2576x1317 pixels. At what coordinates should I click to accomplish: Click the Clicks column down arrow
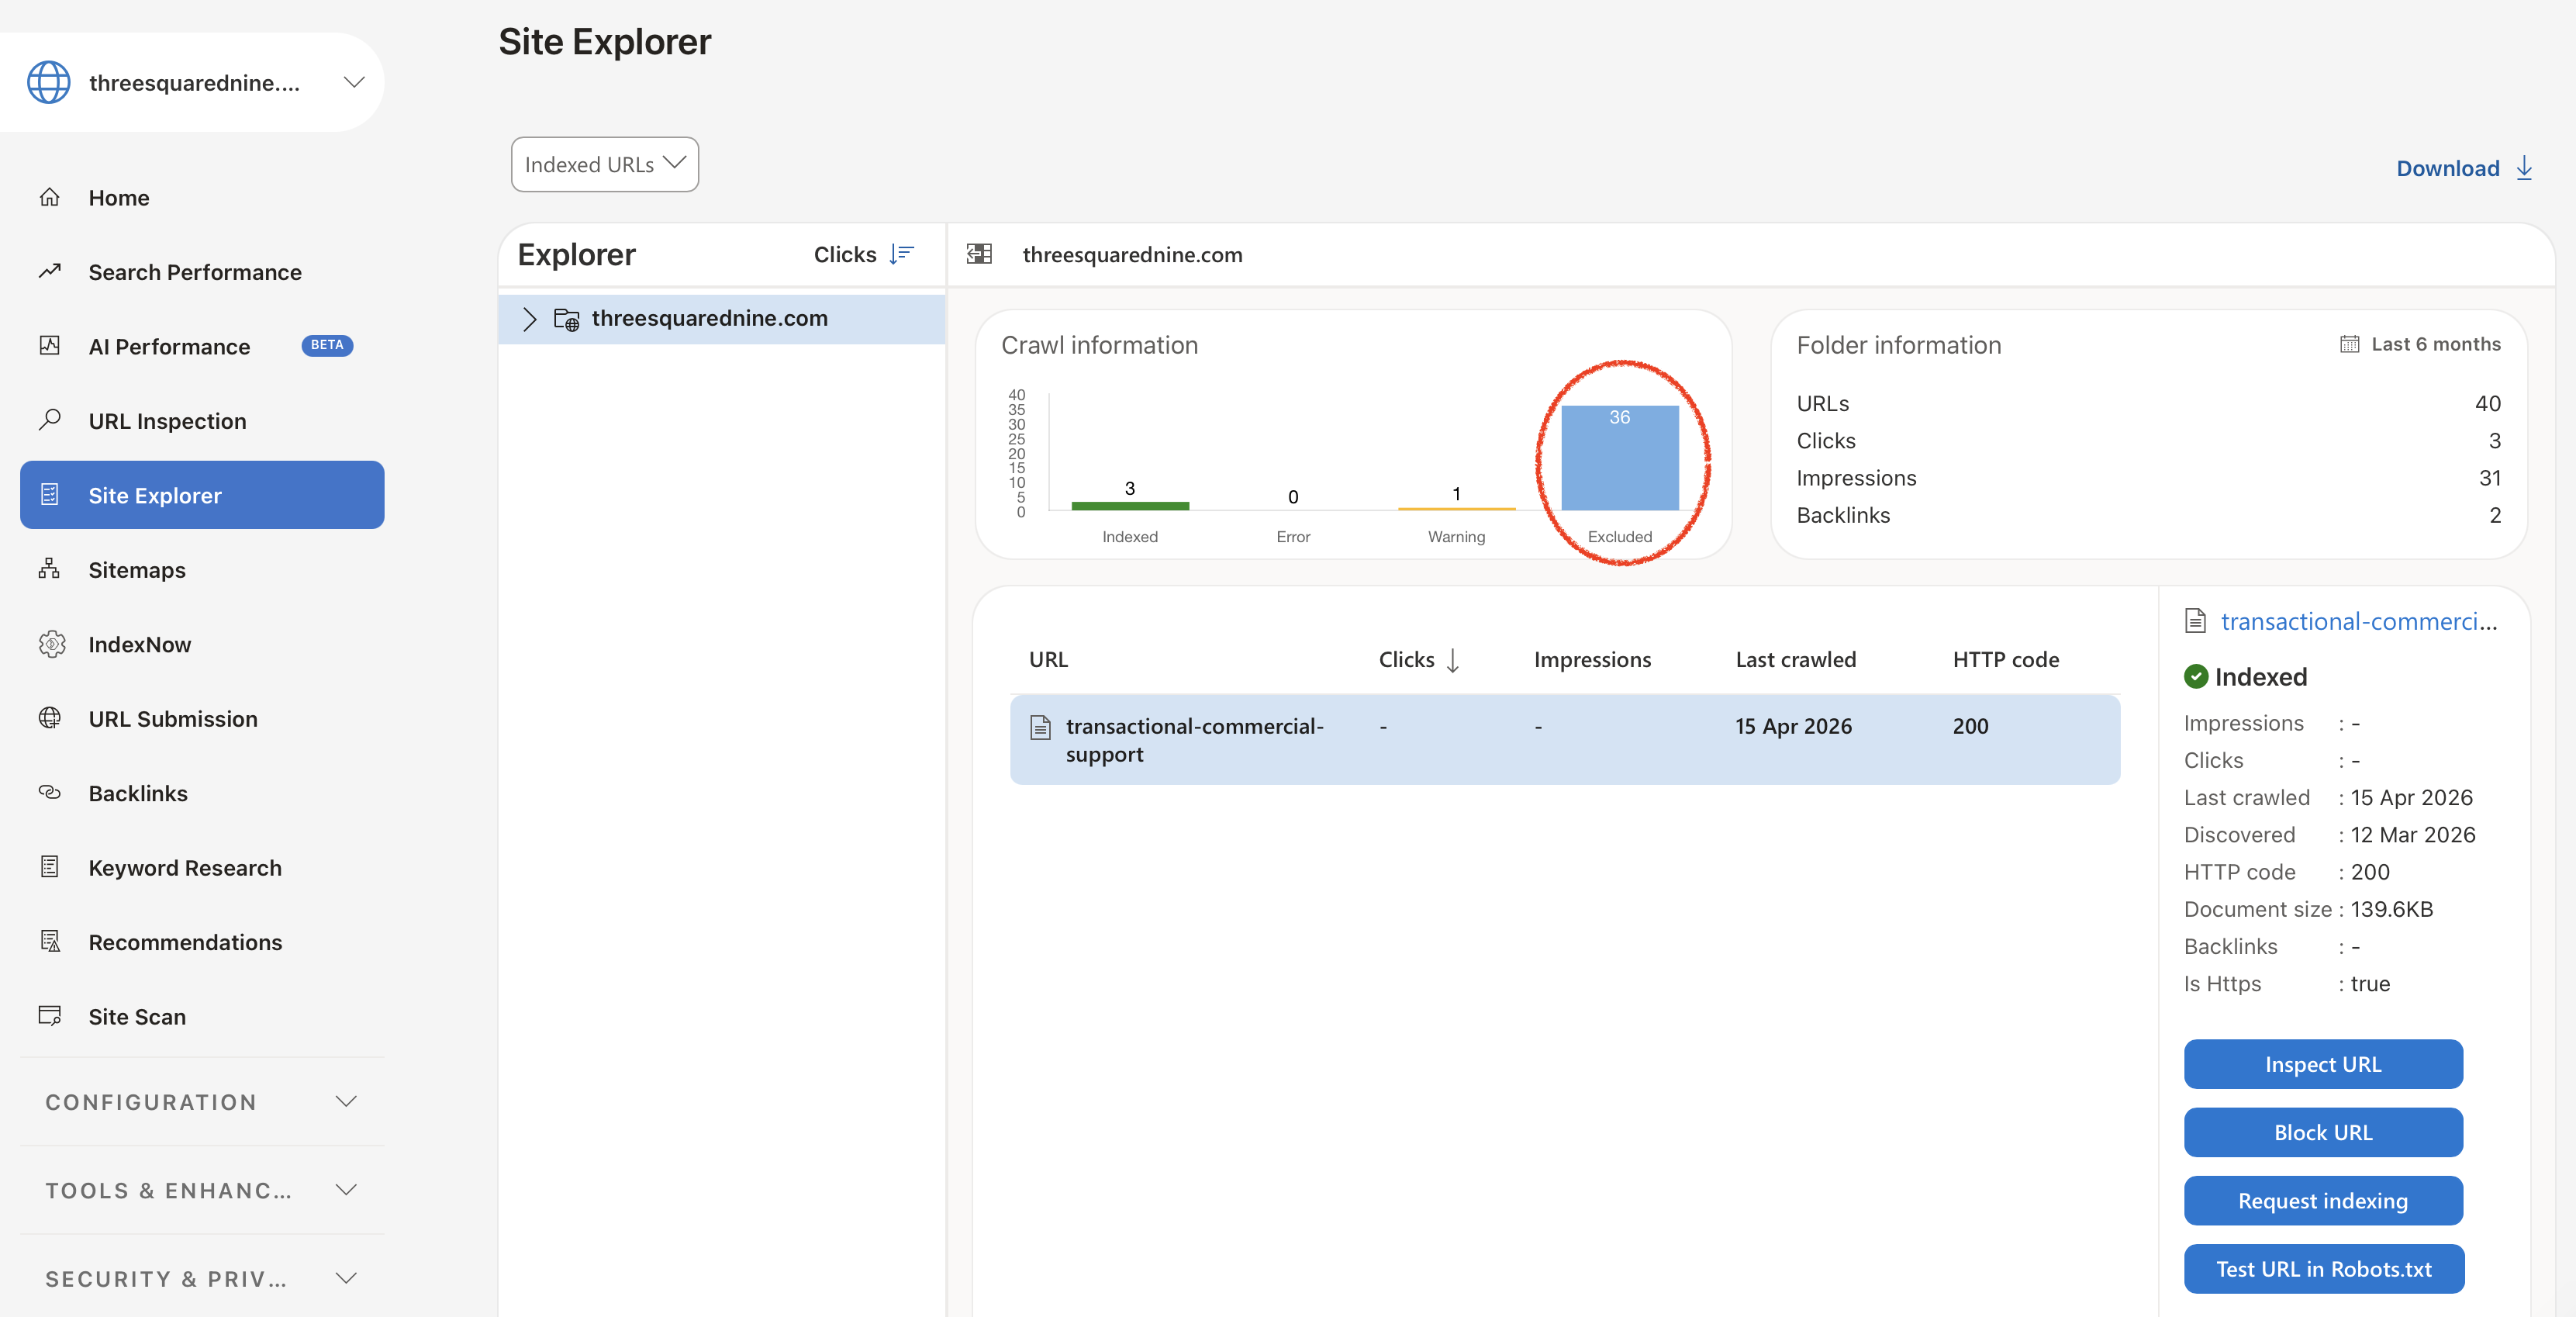point(1453,660)
